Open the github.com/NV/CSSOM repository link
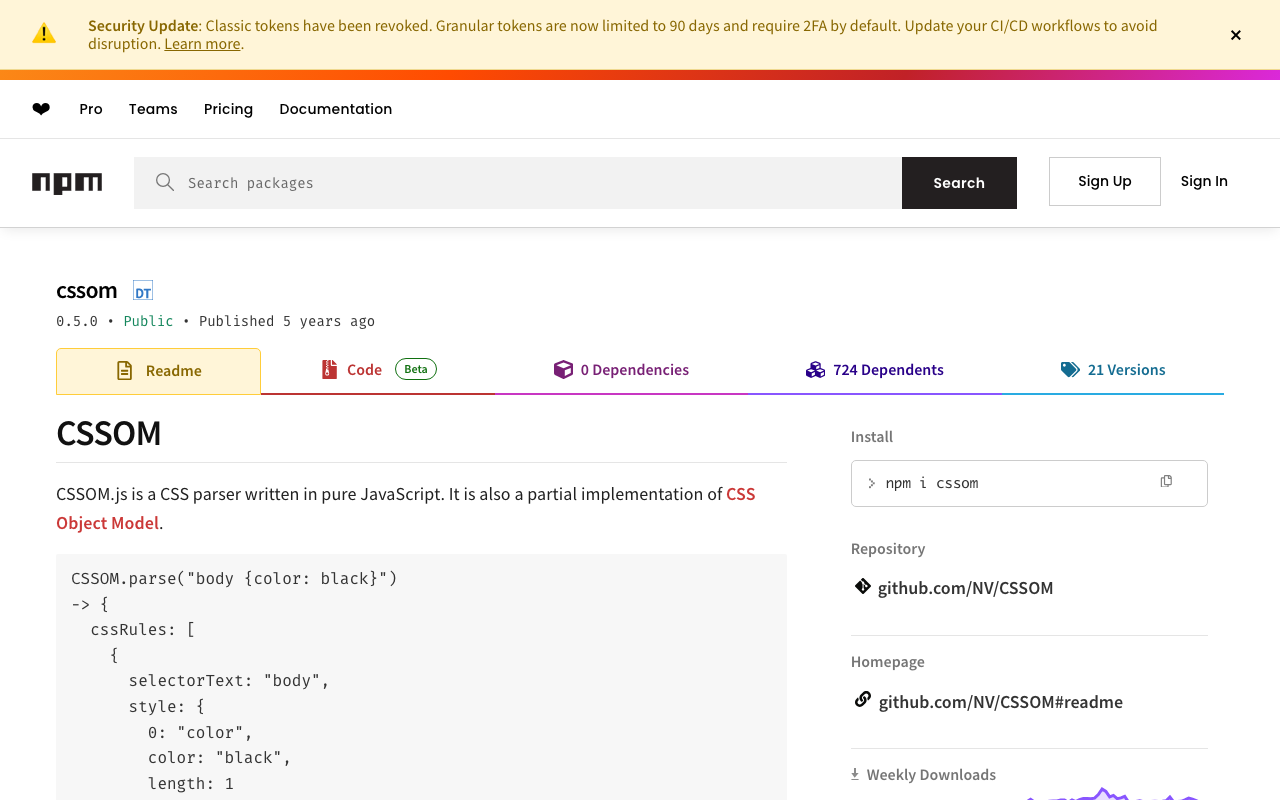The width and height of the screenshot is (1280, 800). [x=965, y=588]
